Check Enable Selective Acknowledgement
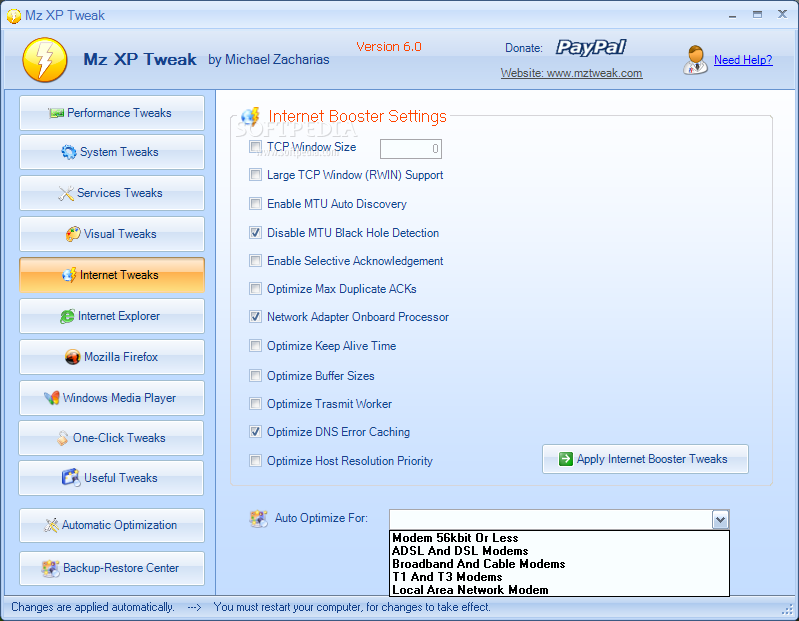The width and height of the screenshot is (799, 621). [255, 261]
